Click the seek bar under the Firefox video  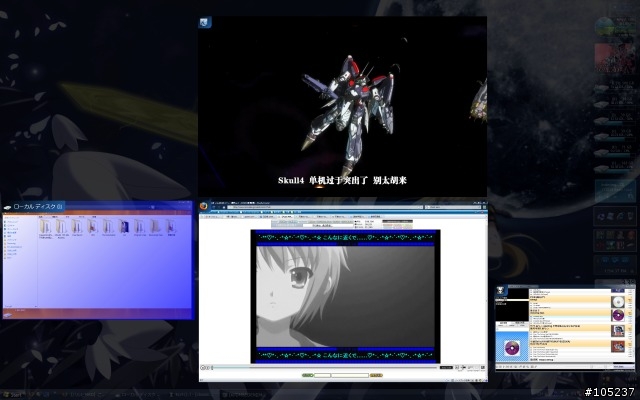(324, 368)
